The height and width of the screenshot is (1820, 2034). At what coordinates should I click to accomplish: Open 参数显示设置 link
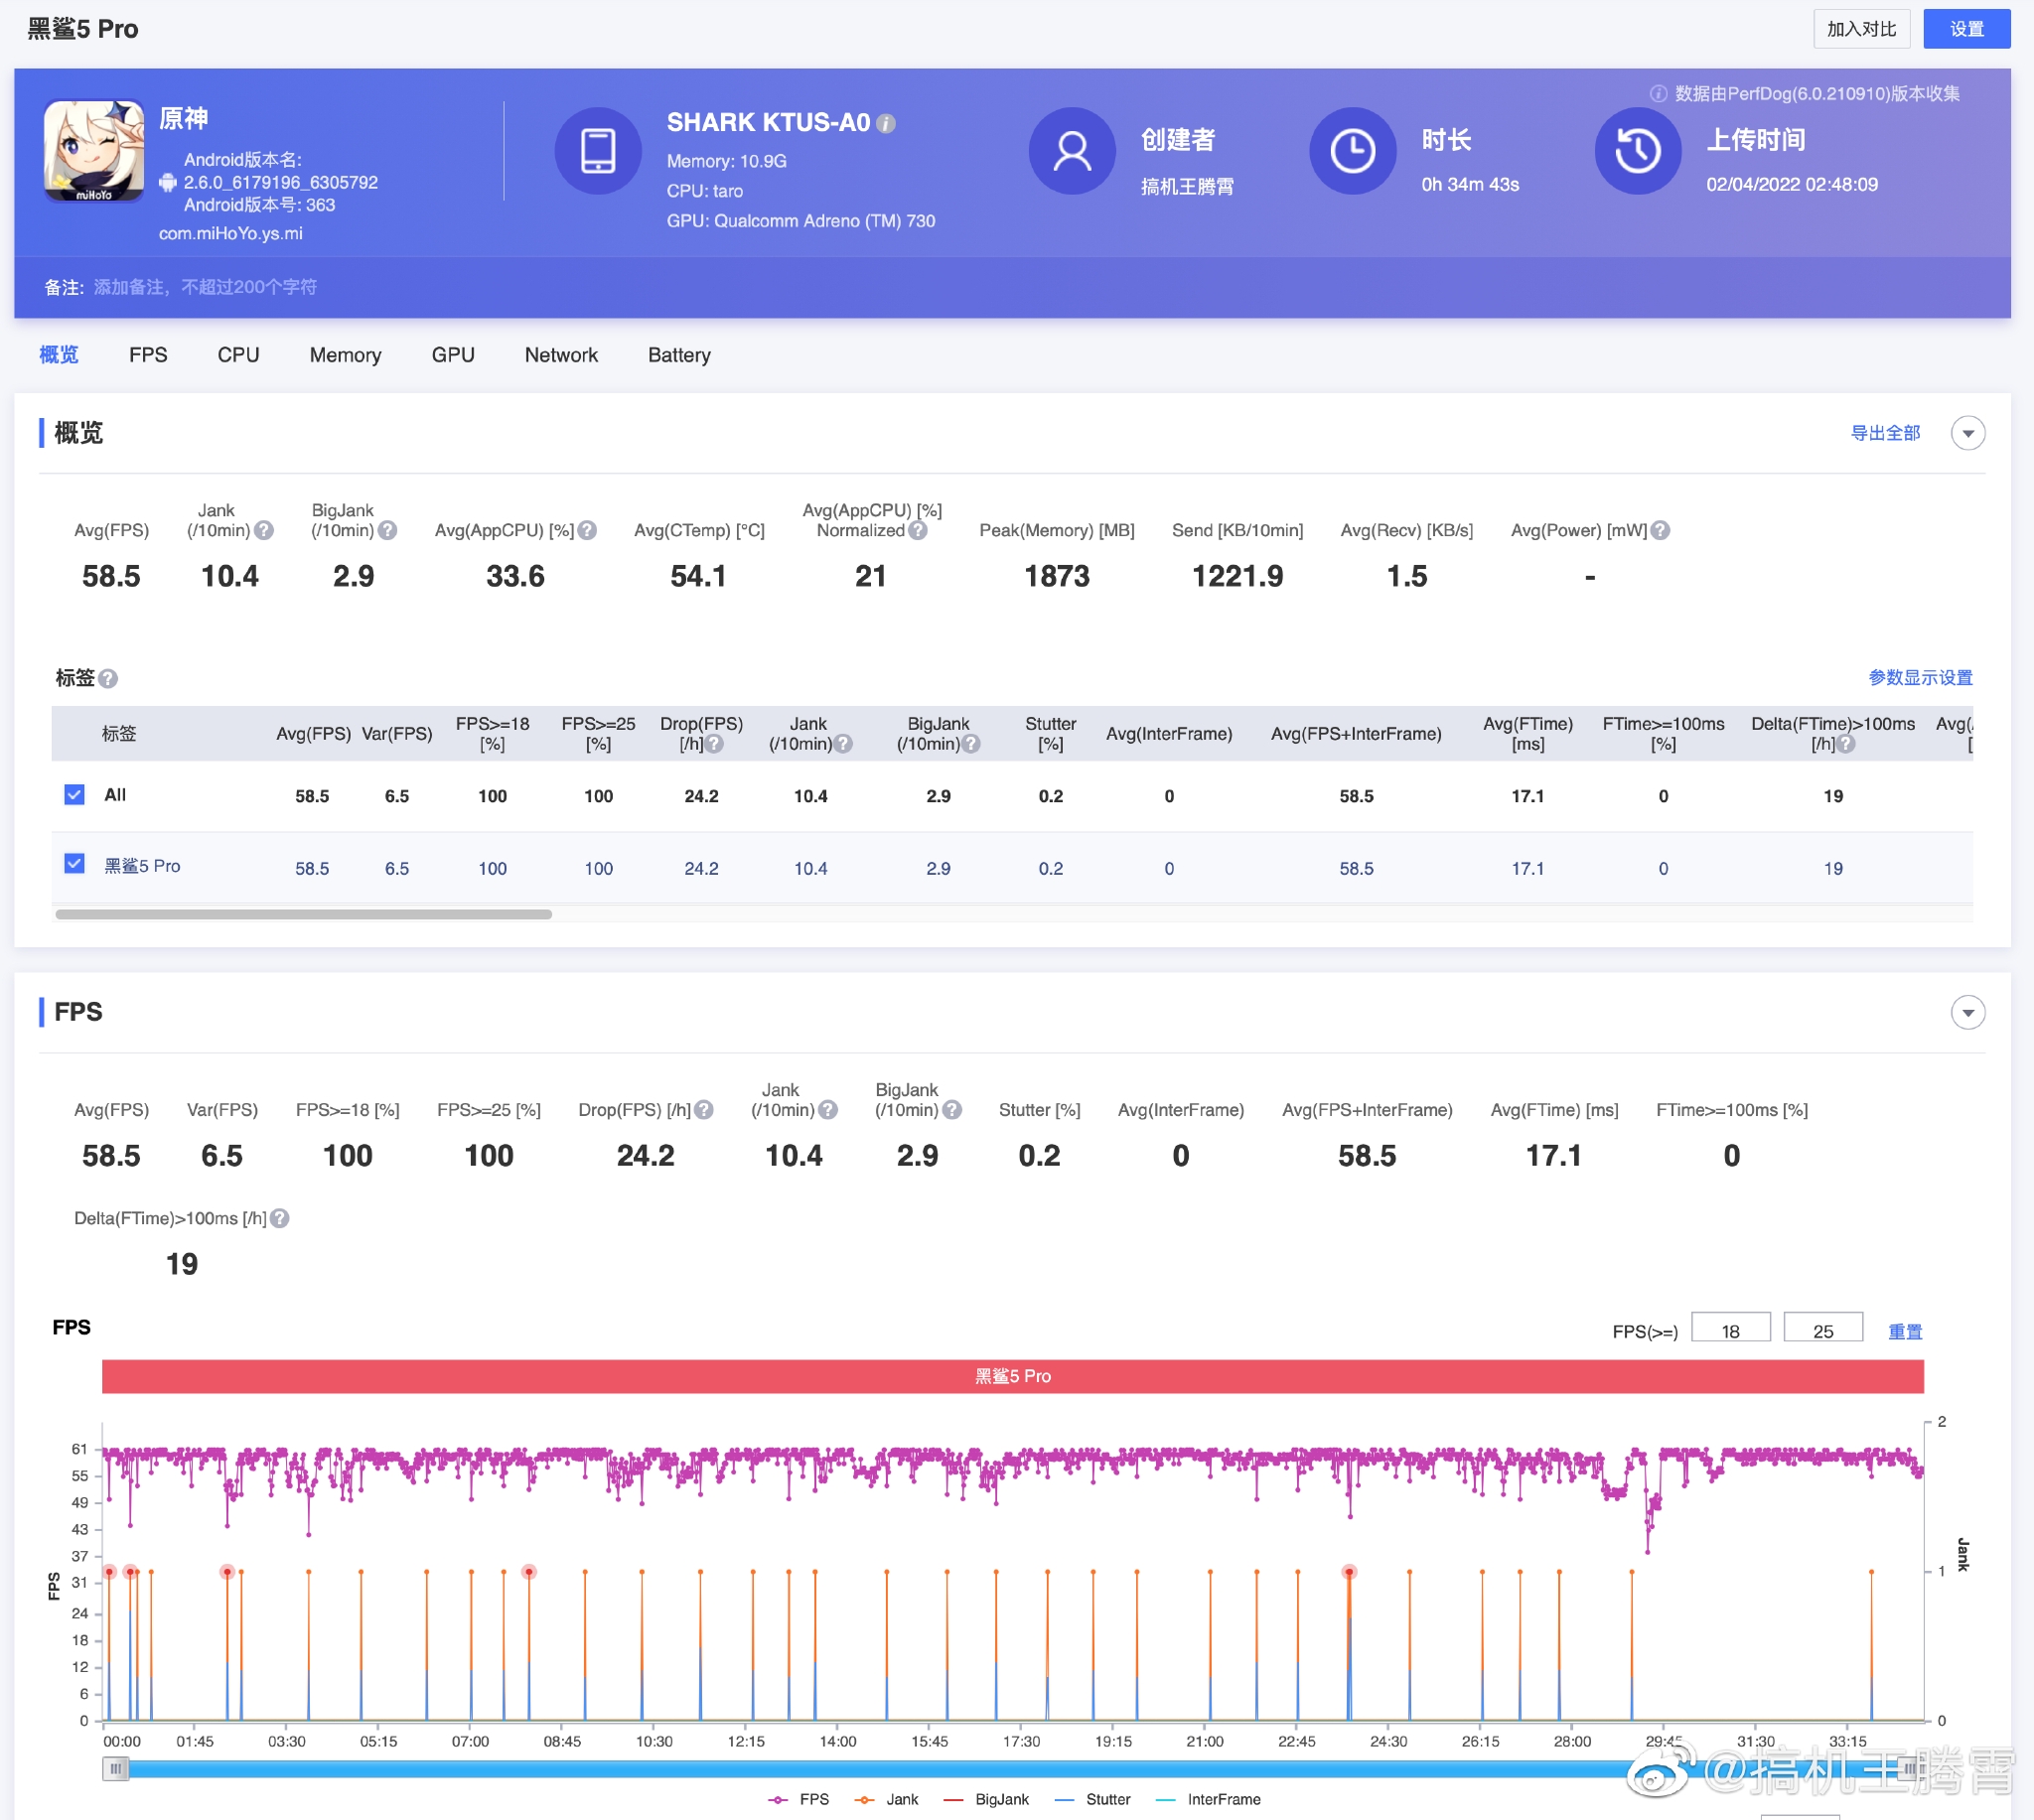pos(1919,678)
